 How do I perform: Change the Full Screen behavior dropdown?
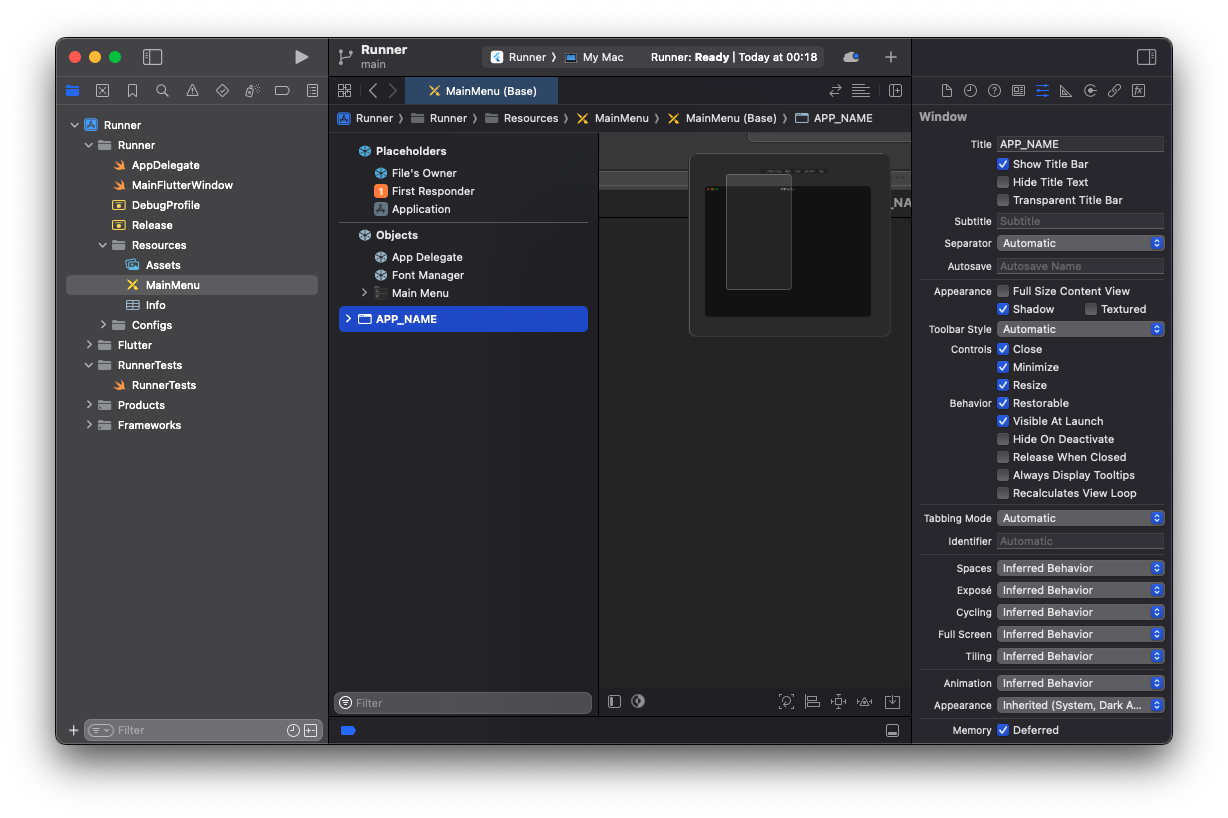coord(1080,633)
